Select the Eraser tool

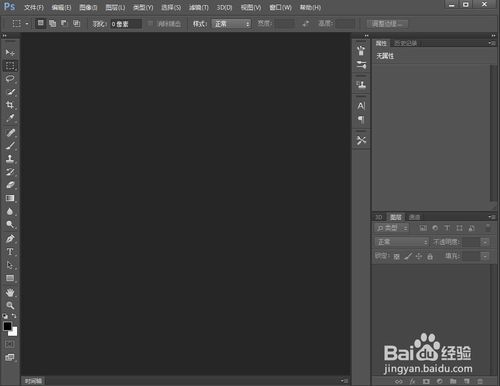tap(10, 185)
